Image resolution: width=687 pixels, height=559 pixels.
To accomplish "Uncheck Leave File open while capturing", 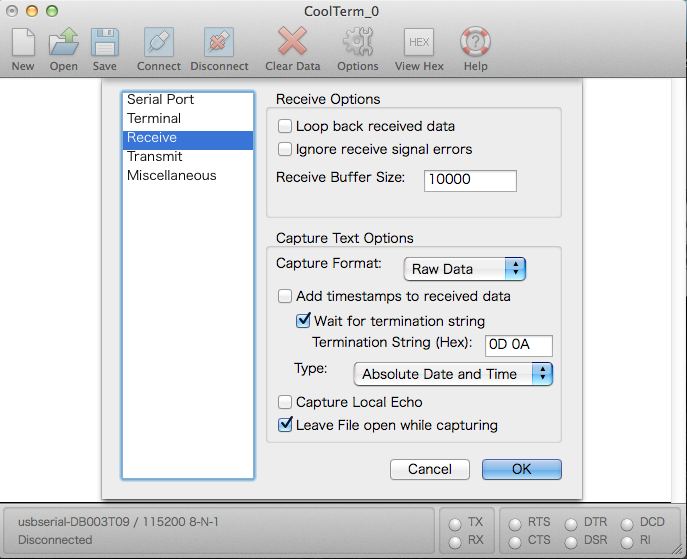I will point(286,425).
